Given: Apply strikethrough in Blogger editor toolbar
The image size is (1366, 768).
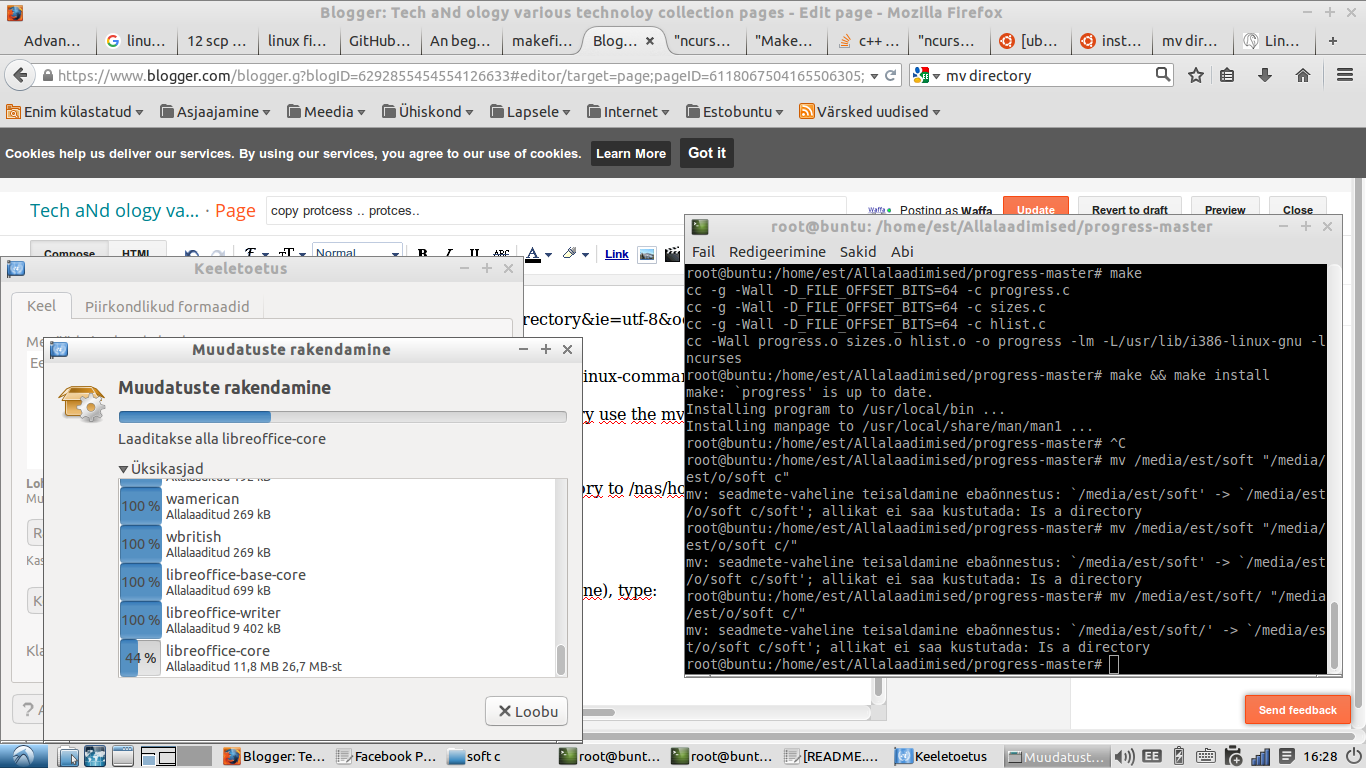Looking at the screenshot, I should pos(501,254).
